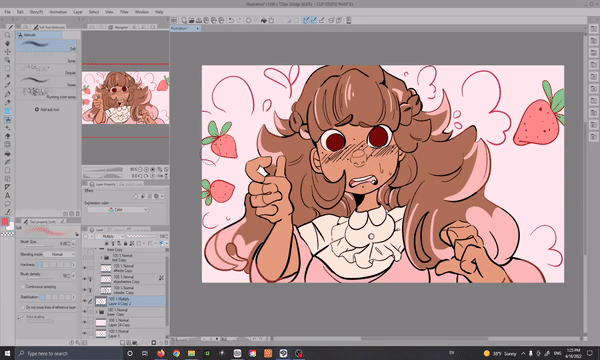Select the Text tool

[x=7, y=195]
